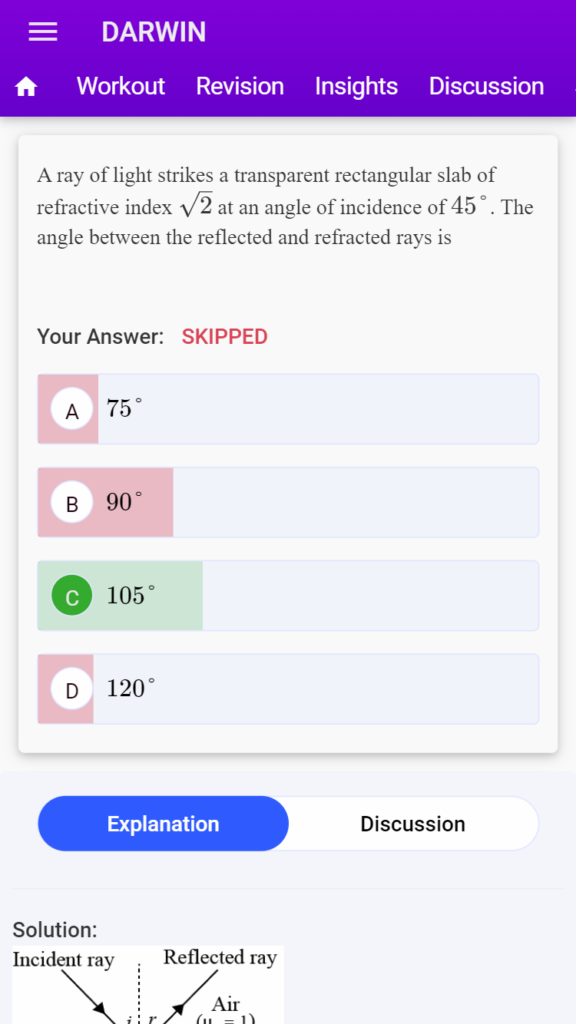Open the Discussion tab in top navigation

(x=486, y=86)
